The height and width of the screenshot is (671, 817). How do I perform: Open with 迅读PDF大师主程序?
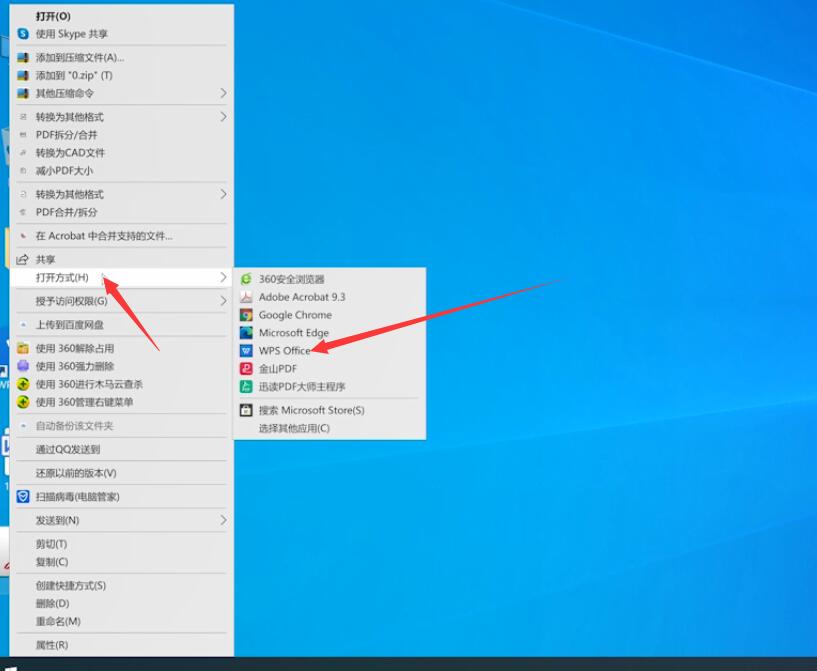point(329,387)
